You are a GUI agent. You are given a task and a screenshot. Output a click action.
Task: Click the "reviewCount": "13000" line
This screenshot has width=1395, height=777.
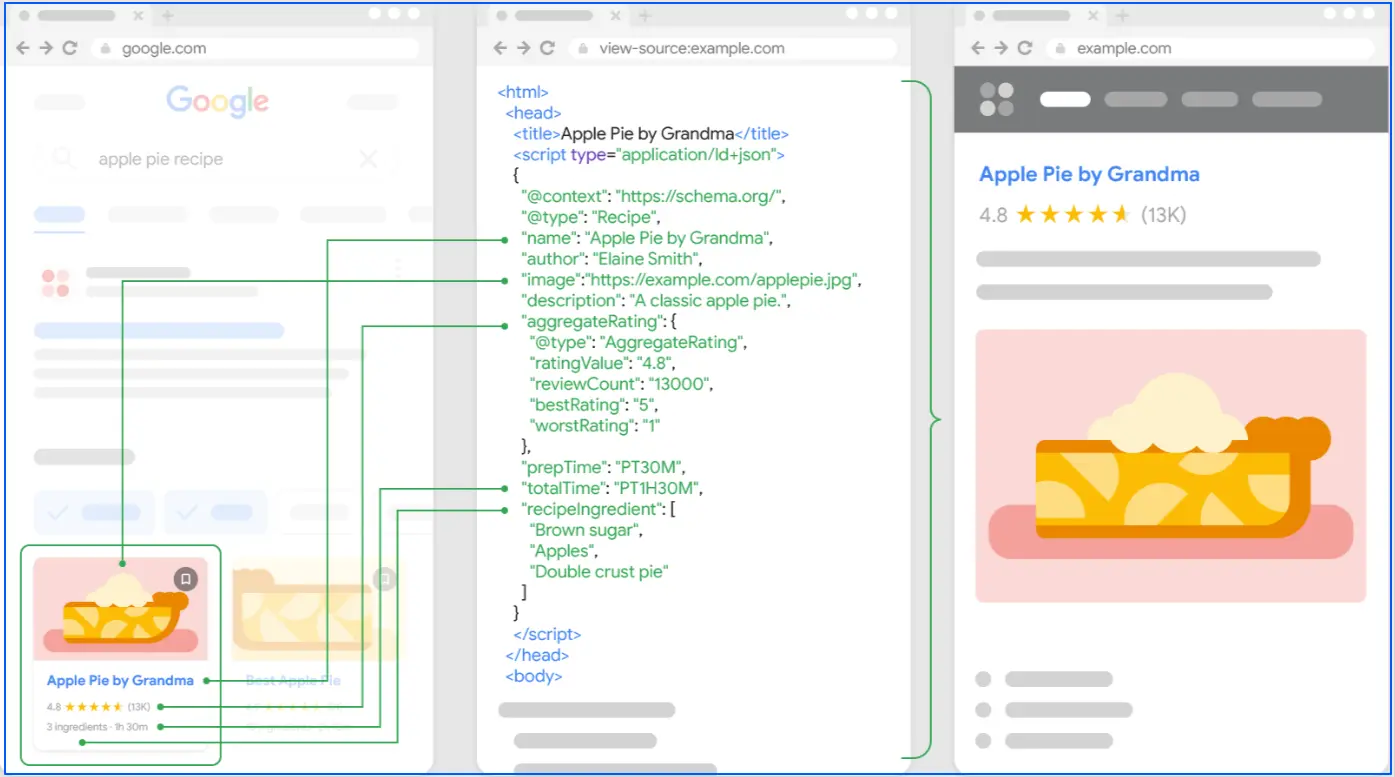click(x=621, y=383)
